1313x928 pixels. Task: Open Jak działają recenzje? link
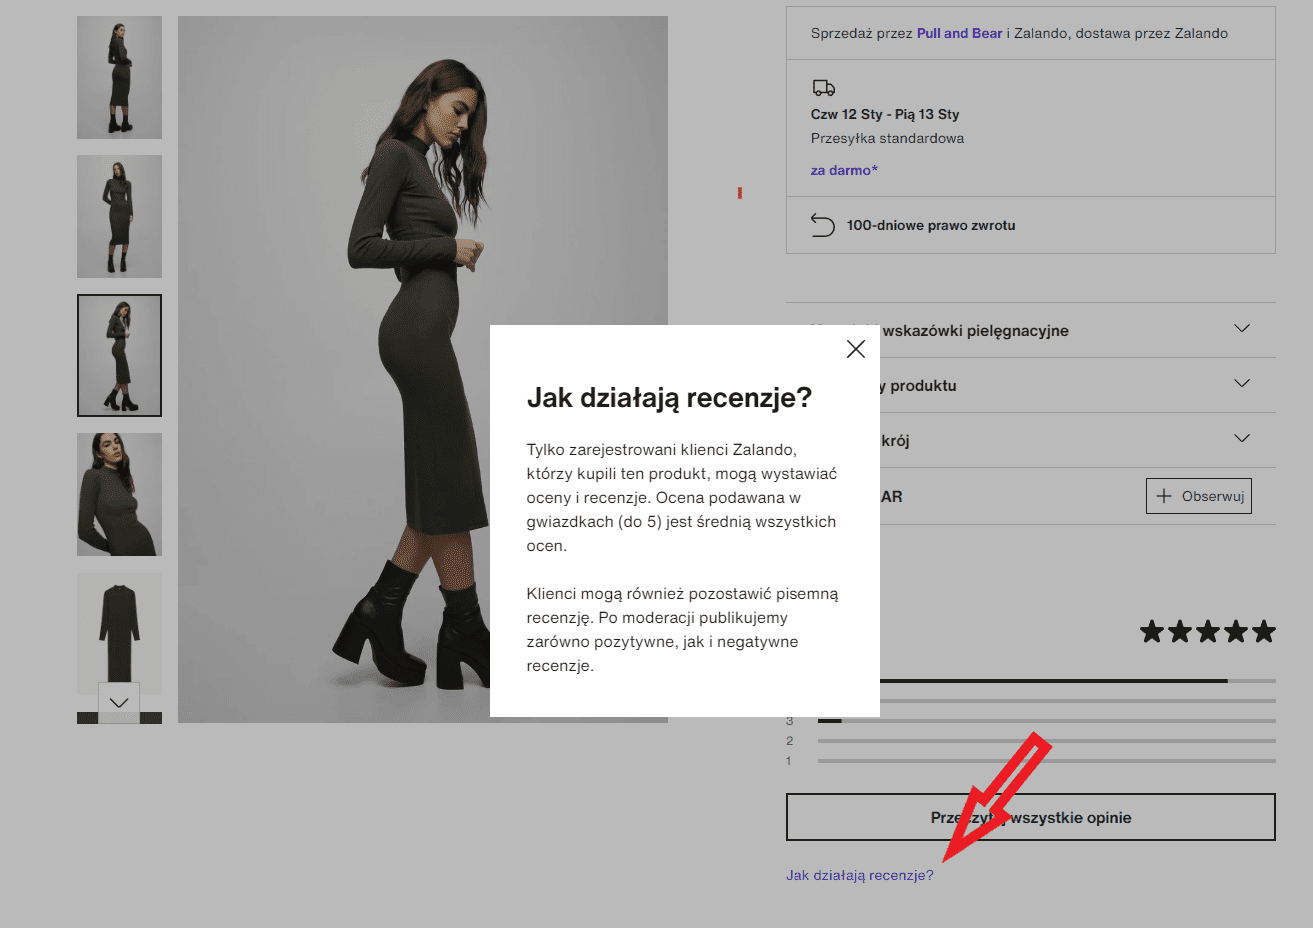point(860,875)
